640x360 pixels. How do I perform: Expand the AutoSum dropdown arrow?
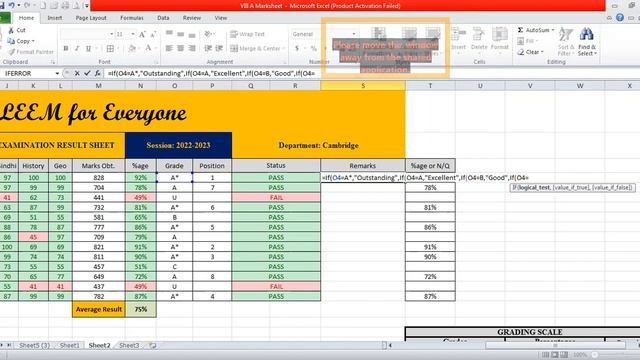click(x=553, y=30)
